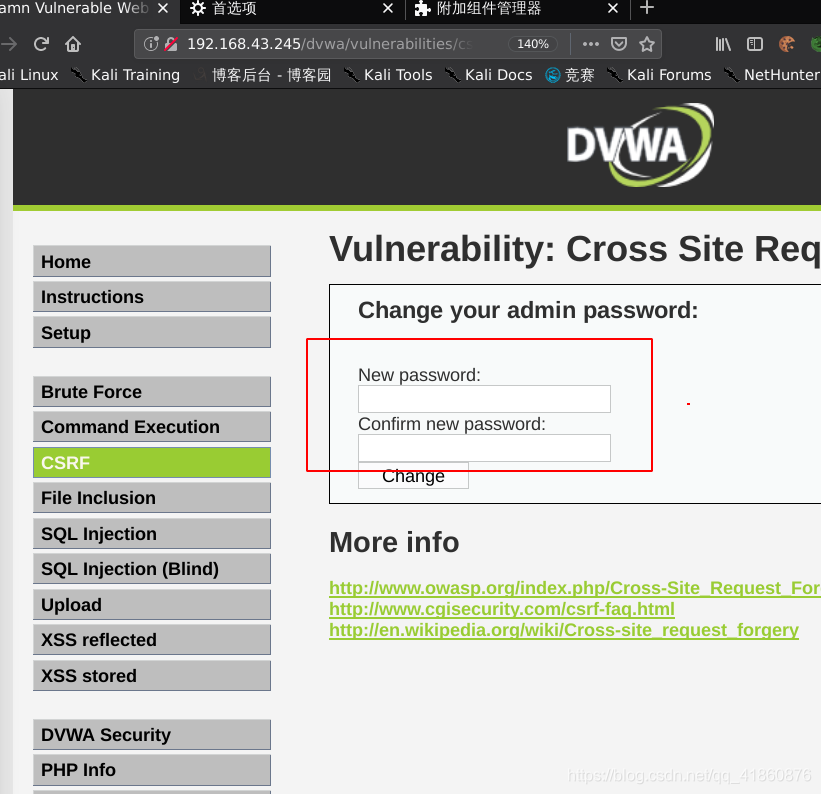Close the 首选项 tab

388,8
